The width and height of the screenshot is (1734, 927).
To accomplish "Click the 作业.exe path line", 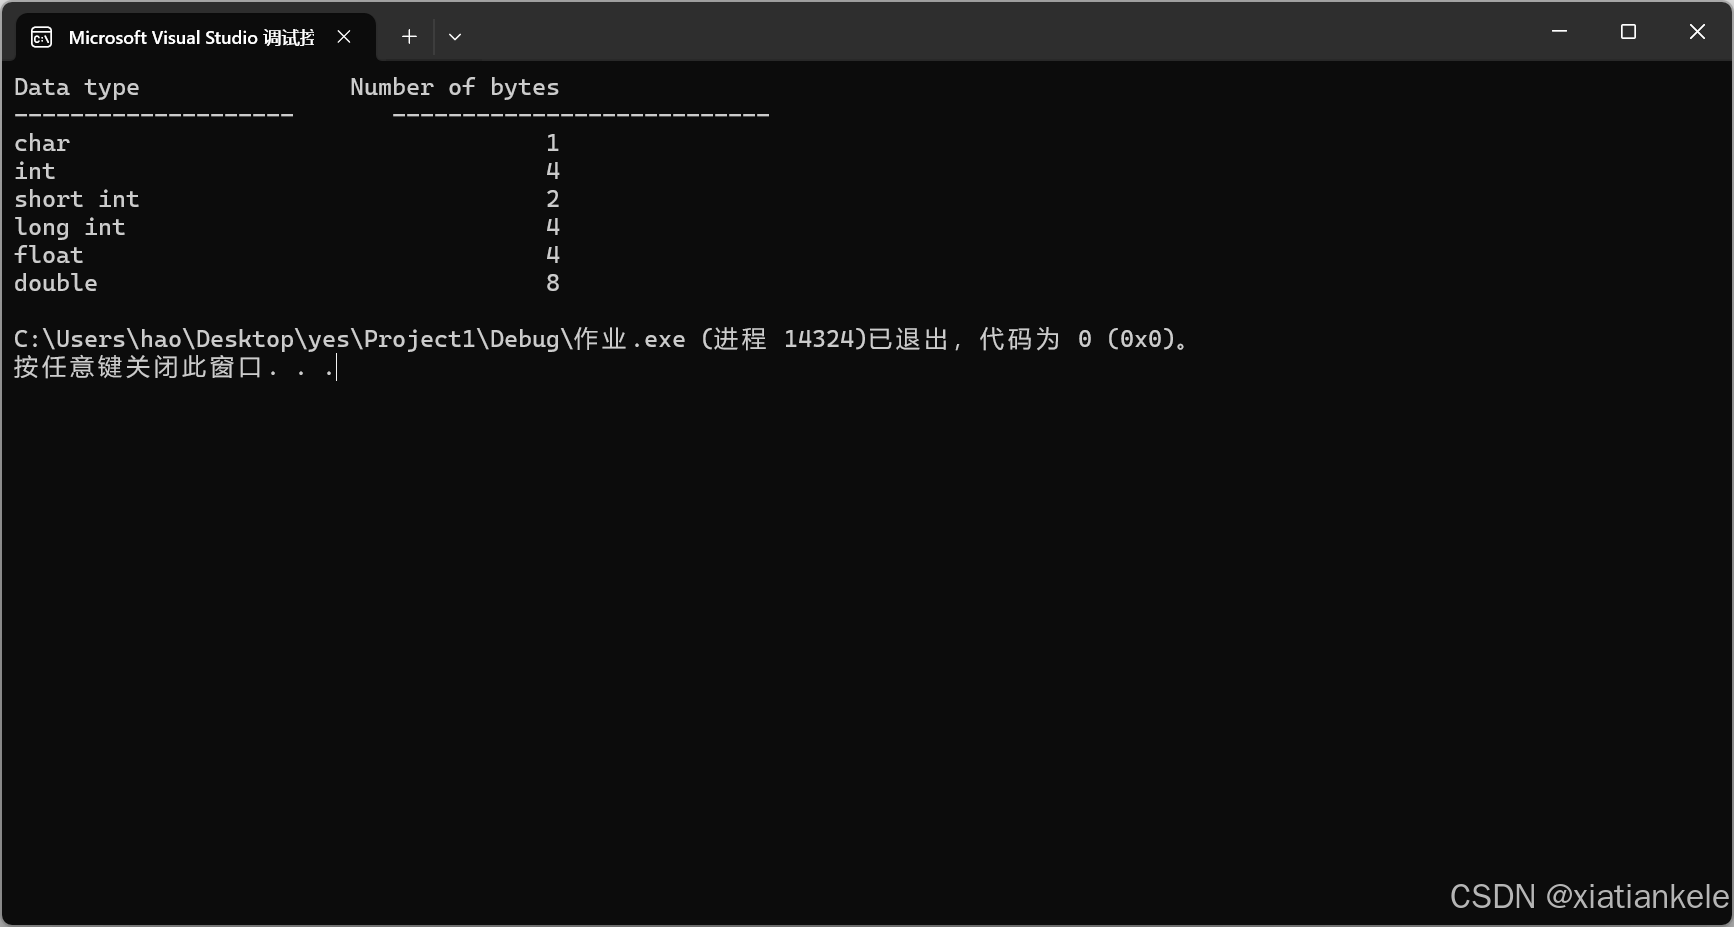I will tap(600, 339).
